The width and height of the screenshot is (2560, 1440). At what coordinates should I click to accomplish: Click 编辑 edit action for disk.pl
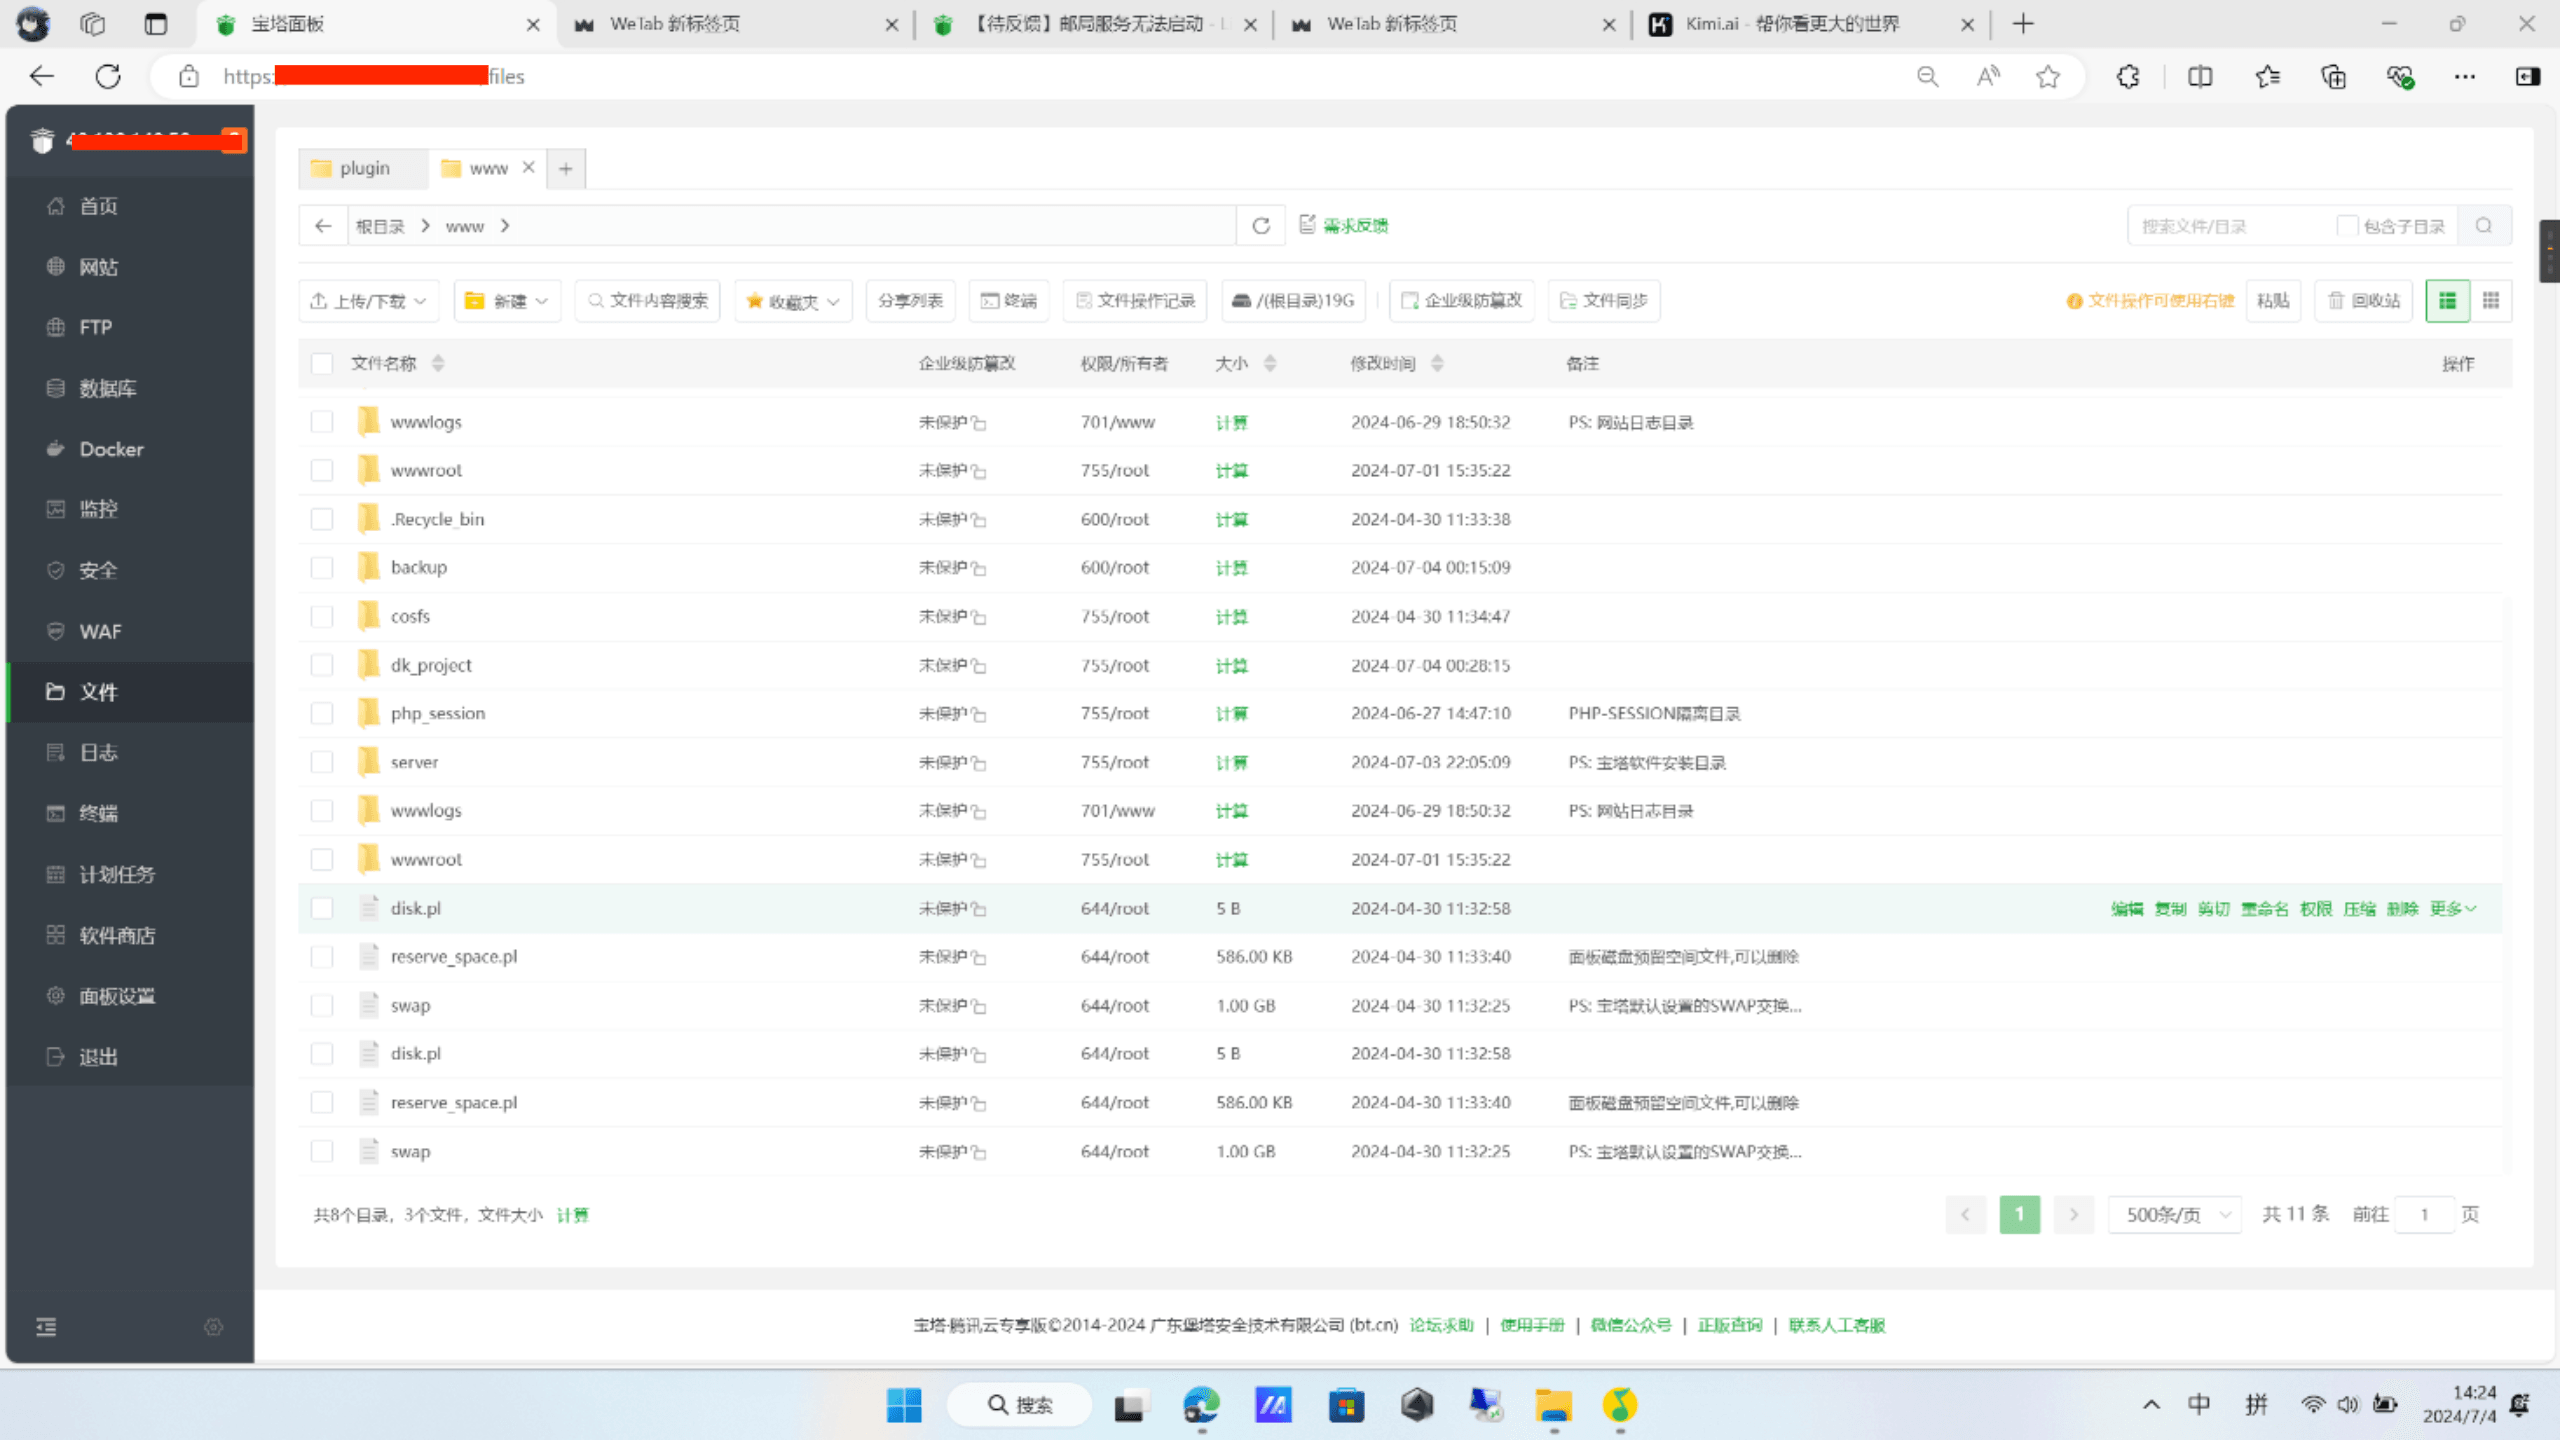[x=2127, y=908]
